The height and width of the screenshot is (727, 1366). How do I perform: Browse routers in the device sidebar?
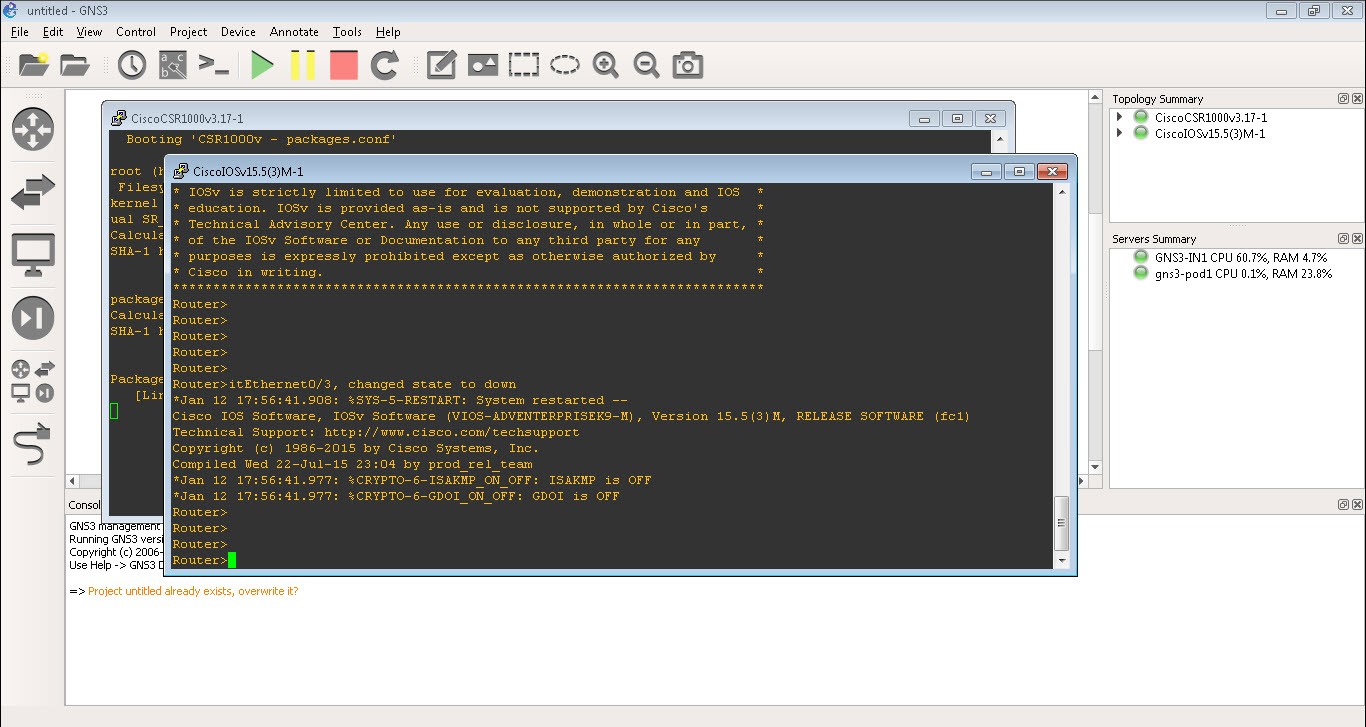coord(33,130)
